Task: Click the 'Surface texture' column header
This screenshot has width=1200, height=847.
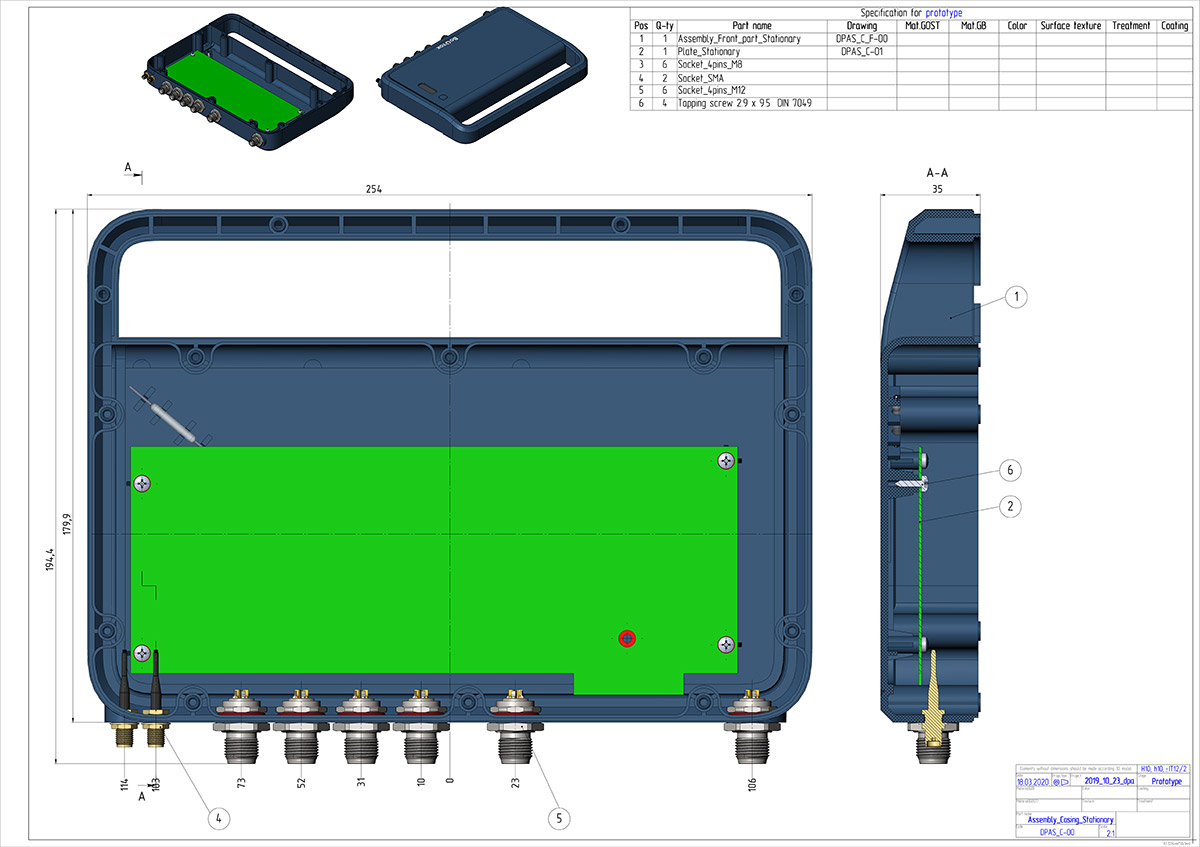Action: coord(1070,25)
